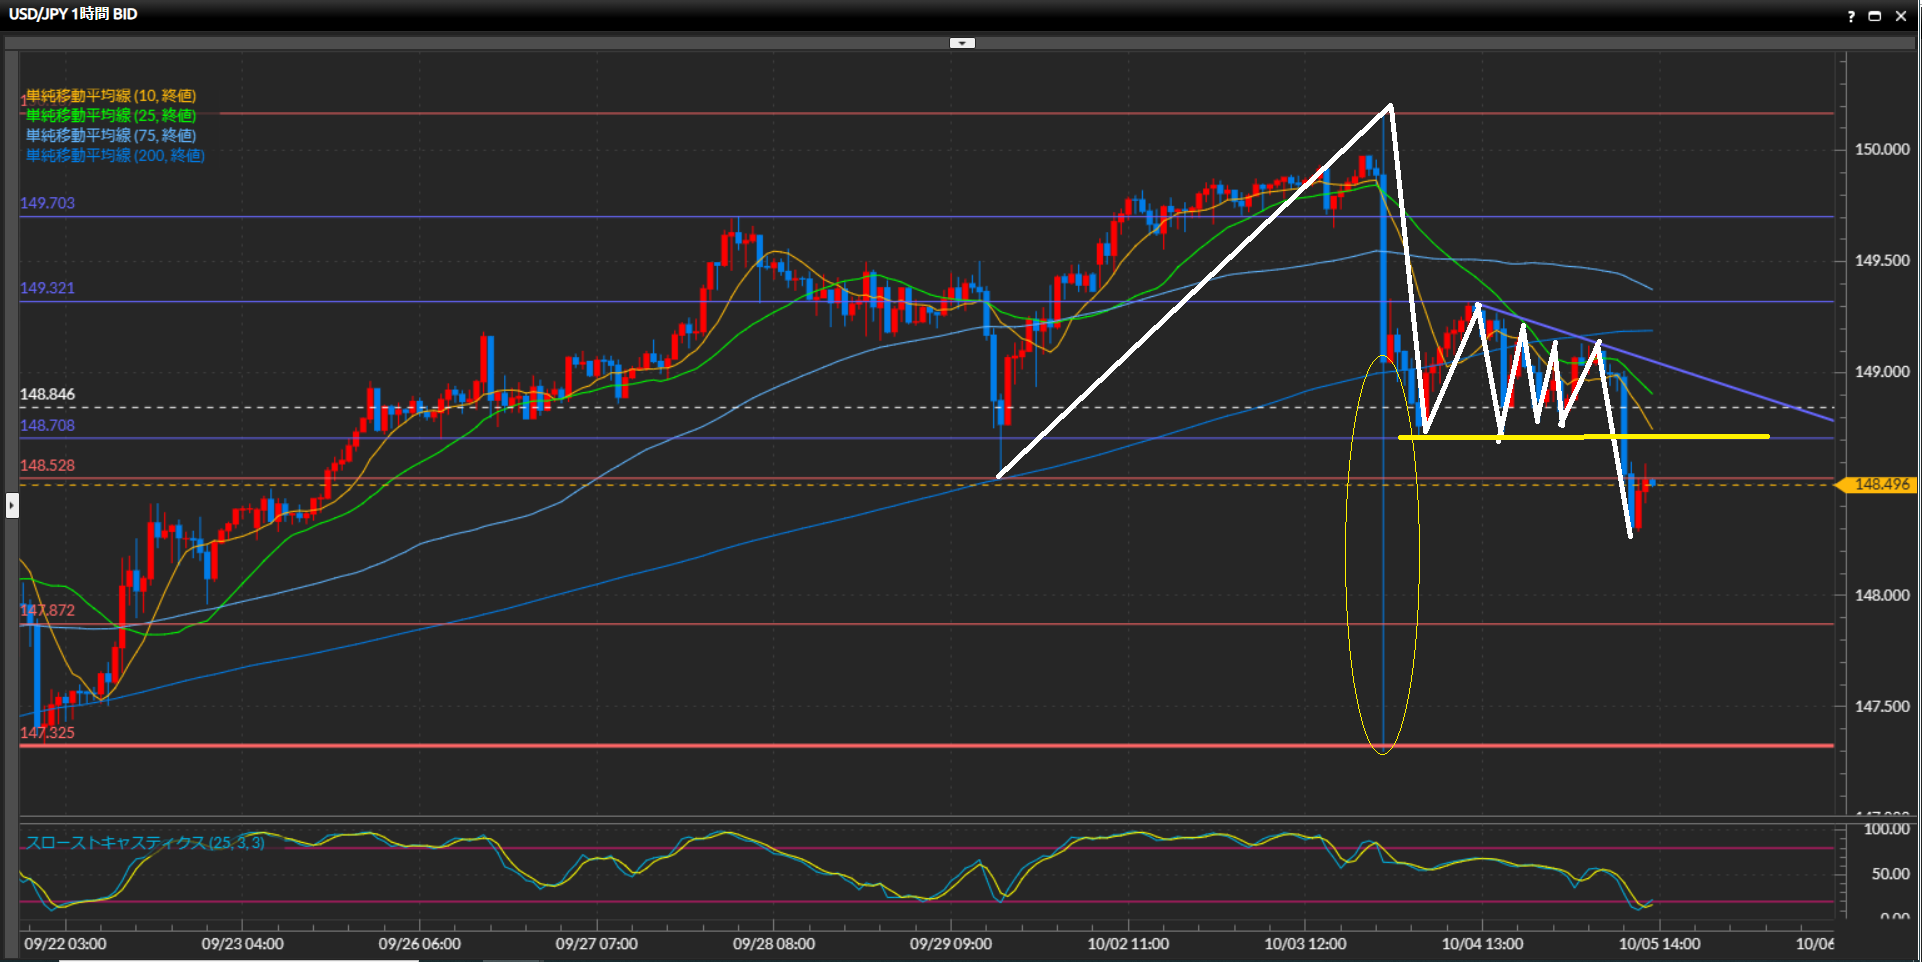Maximize the USD/JPY chart window

tap(1875, 16)
